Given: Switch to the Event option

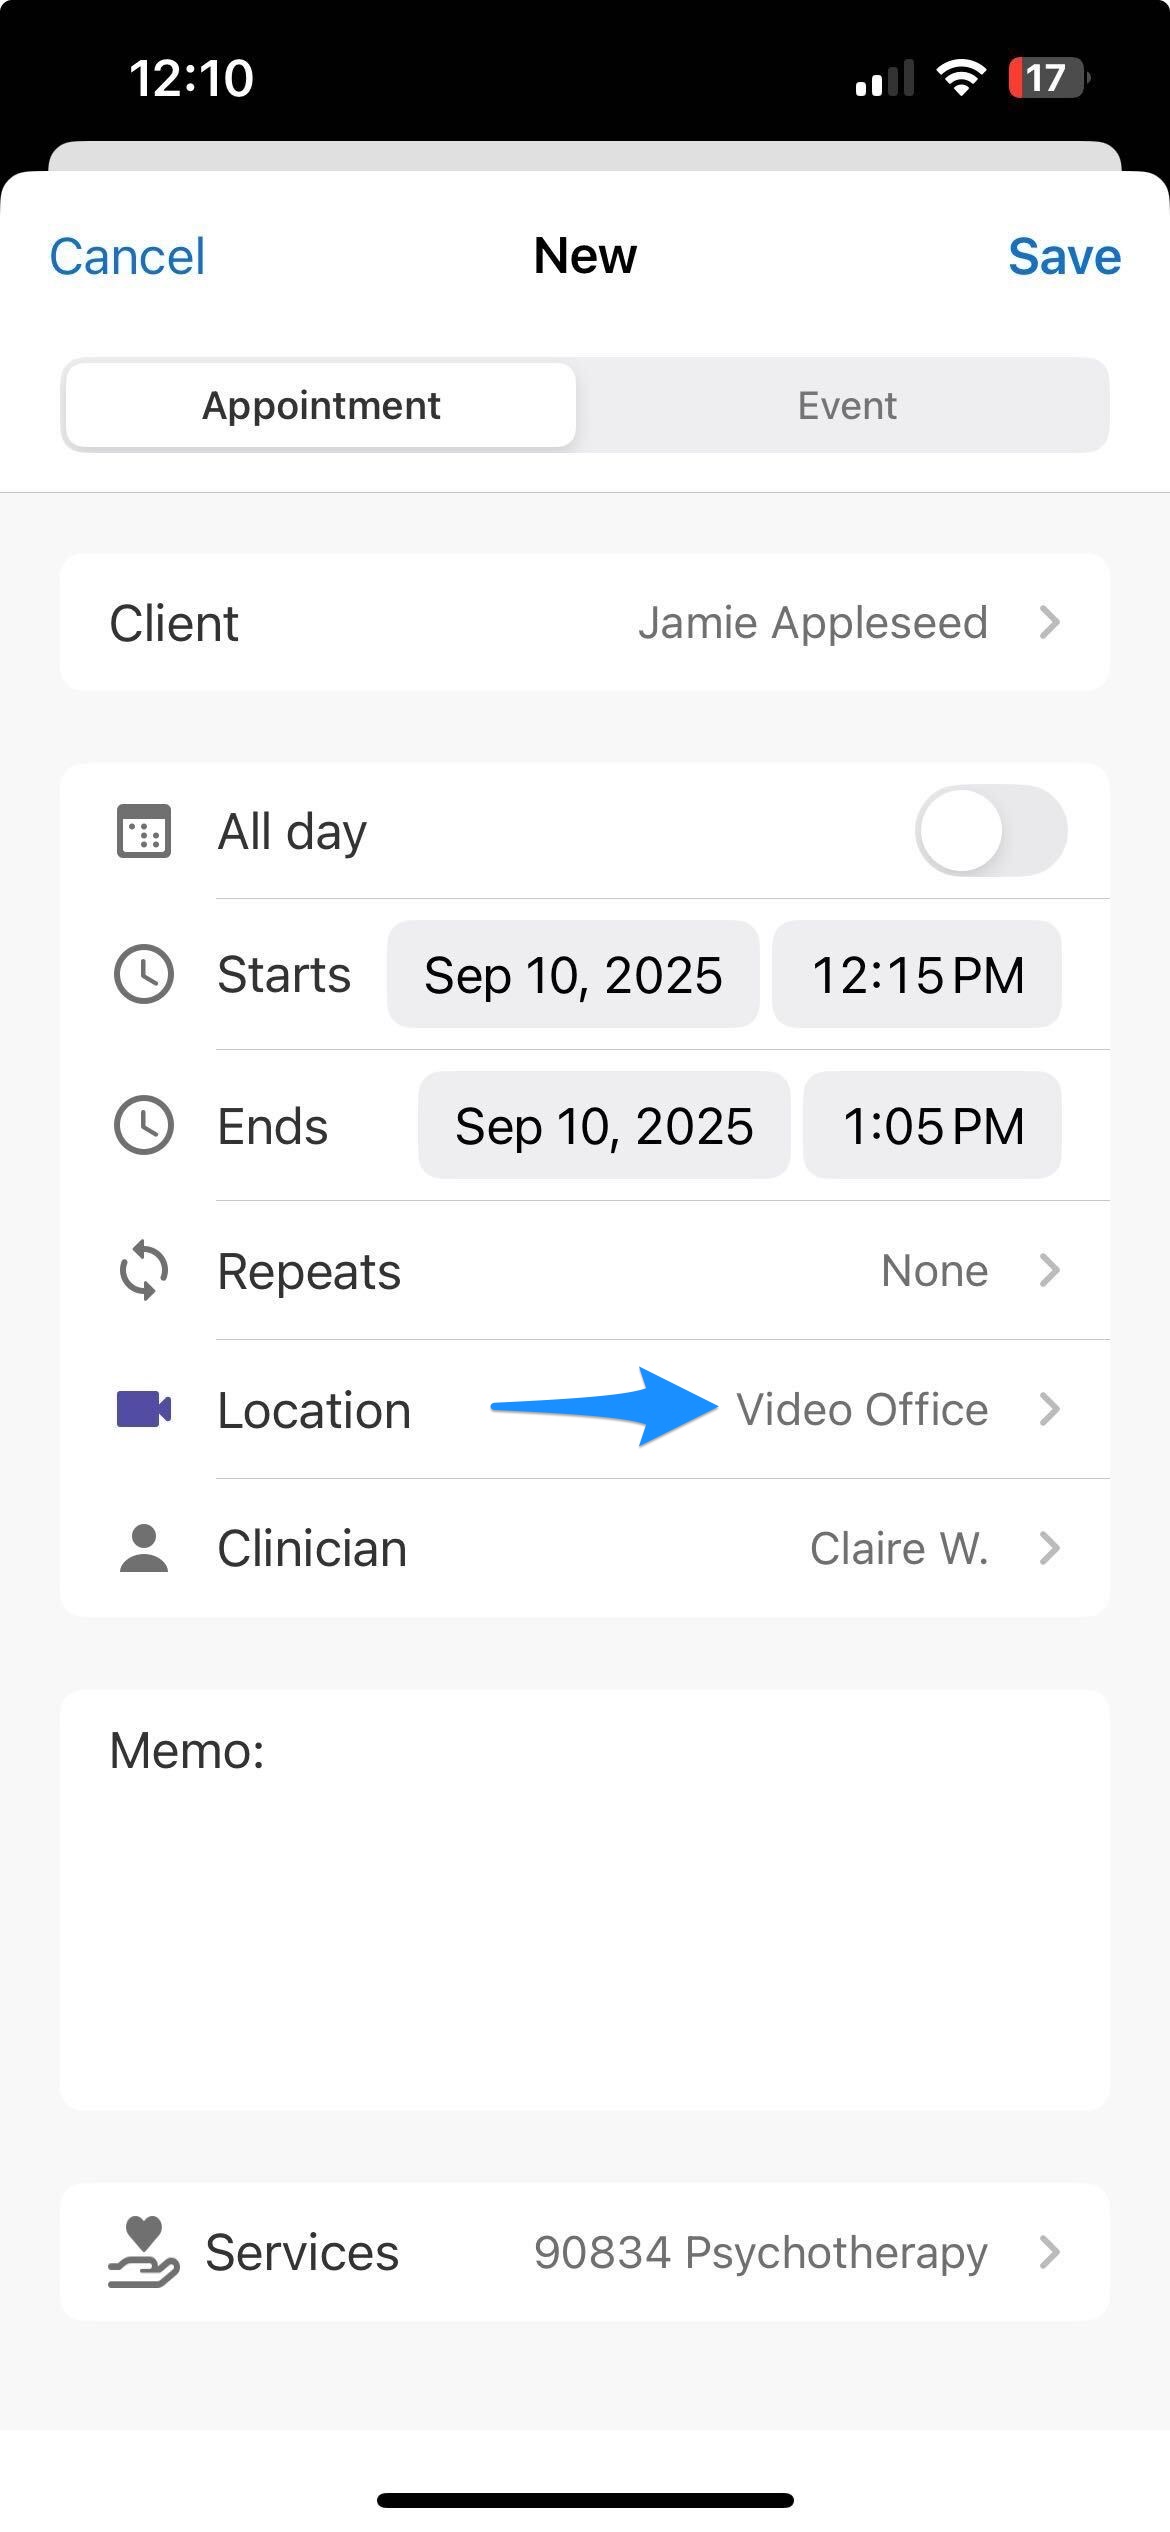Looking at the screenshot, I should 847,404.
